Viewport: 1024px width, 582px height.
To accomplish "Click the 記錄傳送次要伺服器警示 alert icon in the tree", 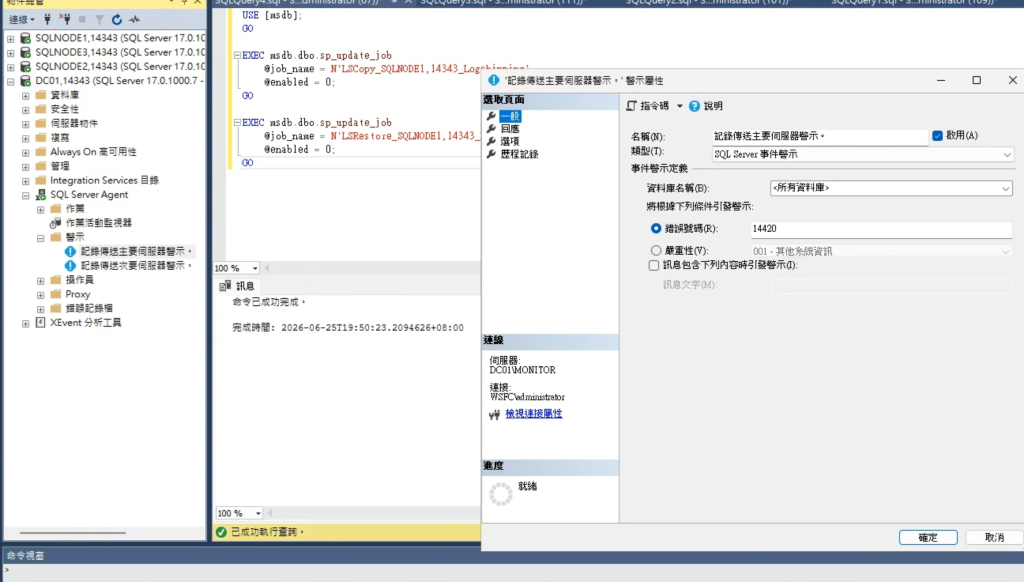I will click(71, 266).
